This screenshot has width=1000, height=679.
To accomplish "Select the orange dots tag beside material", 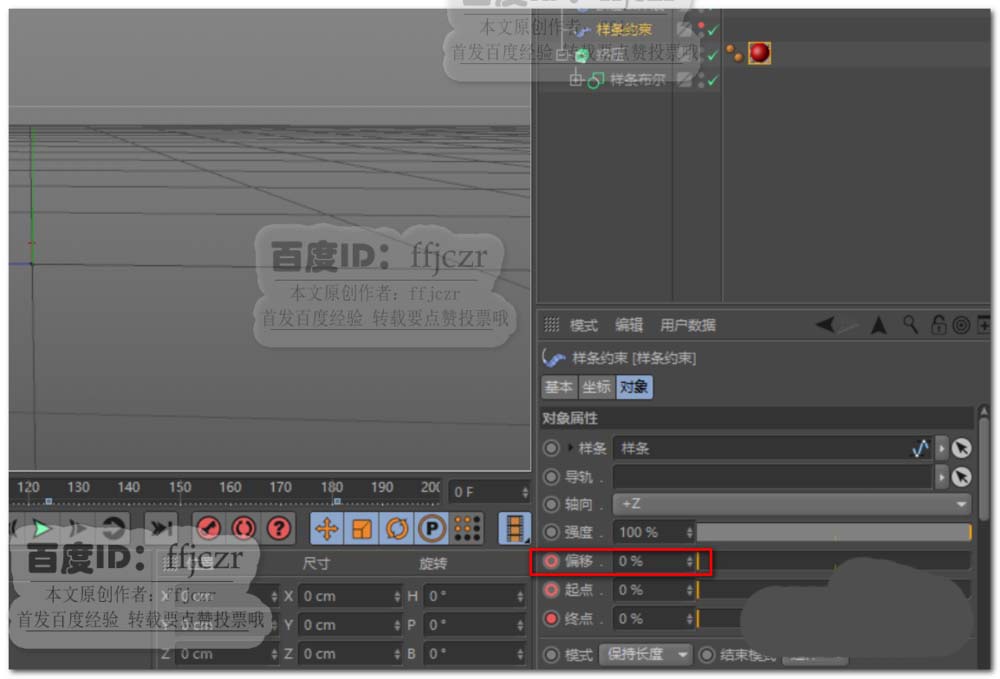I will click(735, 54).
